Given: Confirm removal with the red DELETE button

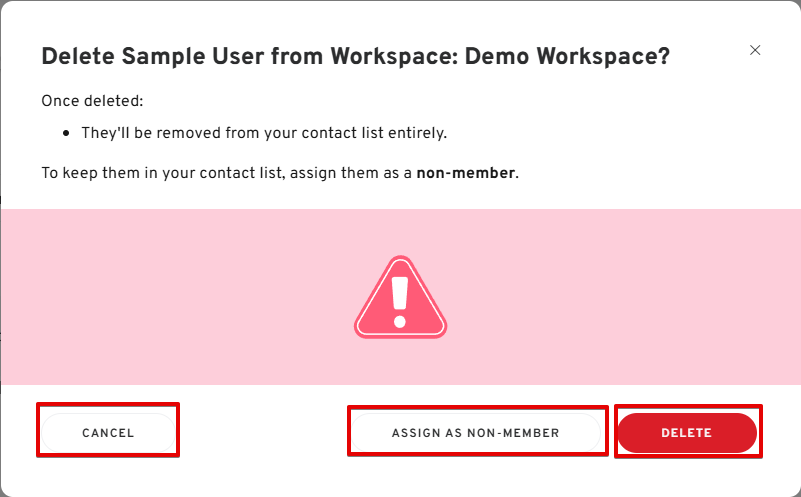Looking at the screenshot, I should click(x=687, y=433).
